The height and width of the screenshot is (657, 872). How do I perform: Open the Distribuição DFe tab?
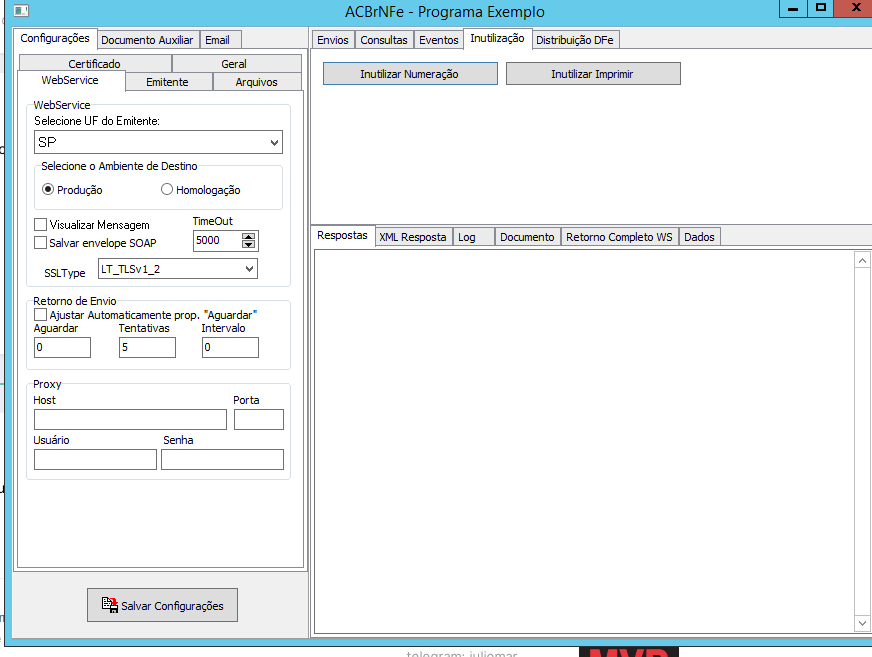click(x=575, y=40)
